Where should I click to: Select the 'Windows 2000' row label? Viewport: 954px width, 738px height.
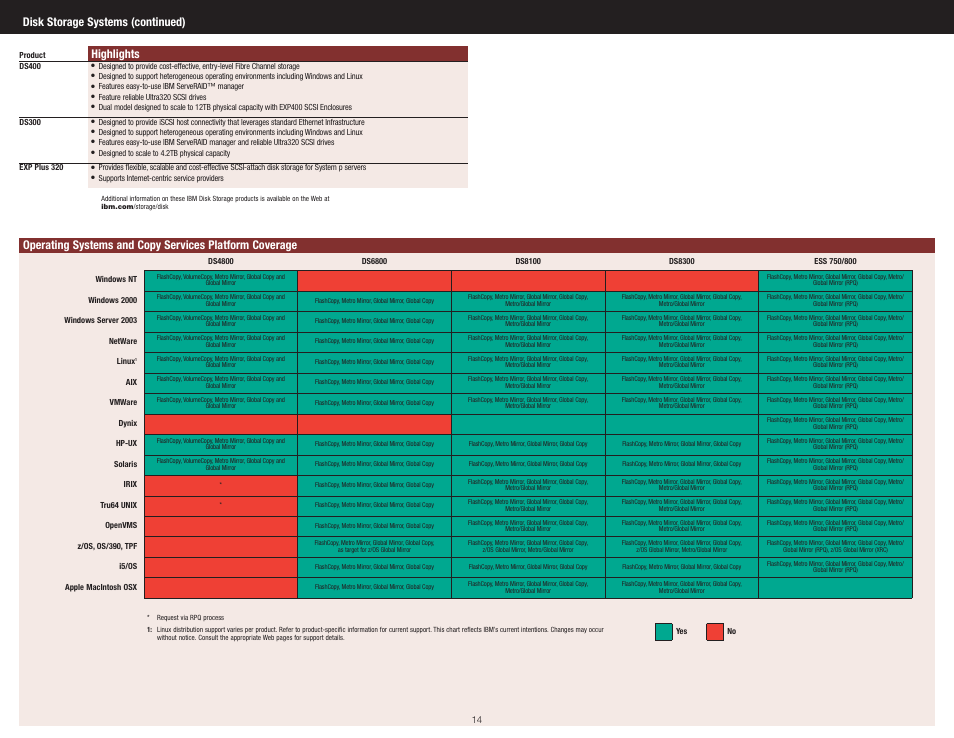click(x=112, y=300)
